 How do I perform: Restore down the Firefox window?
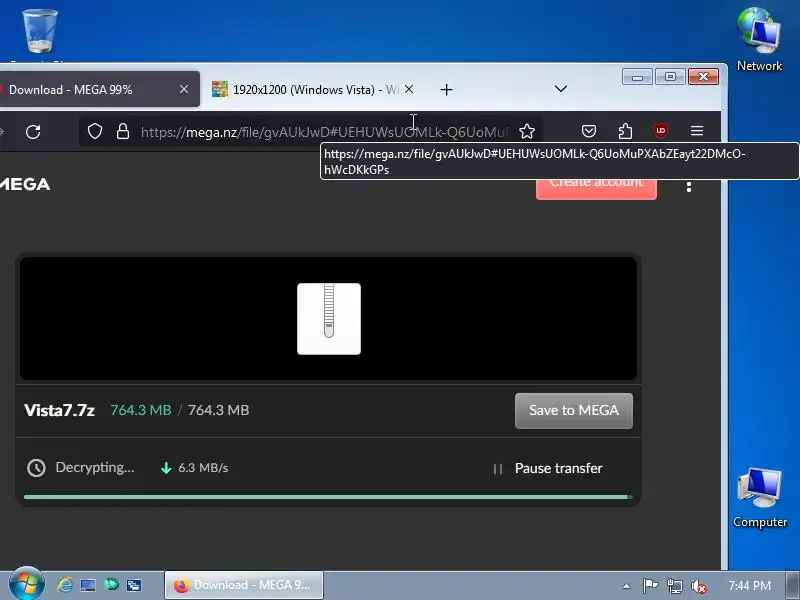point(670,77)
